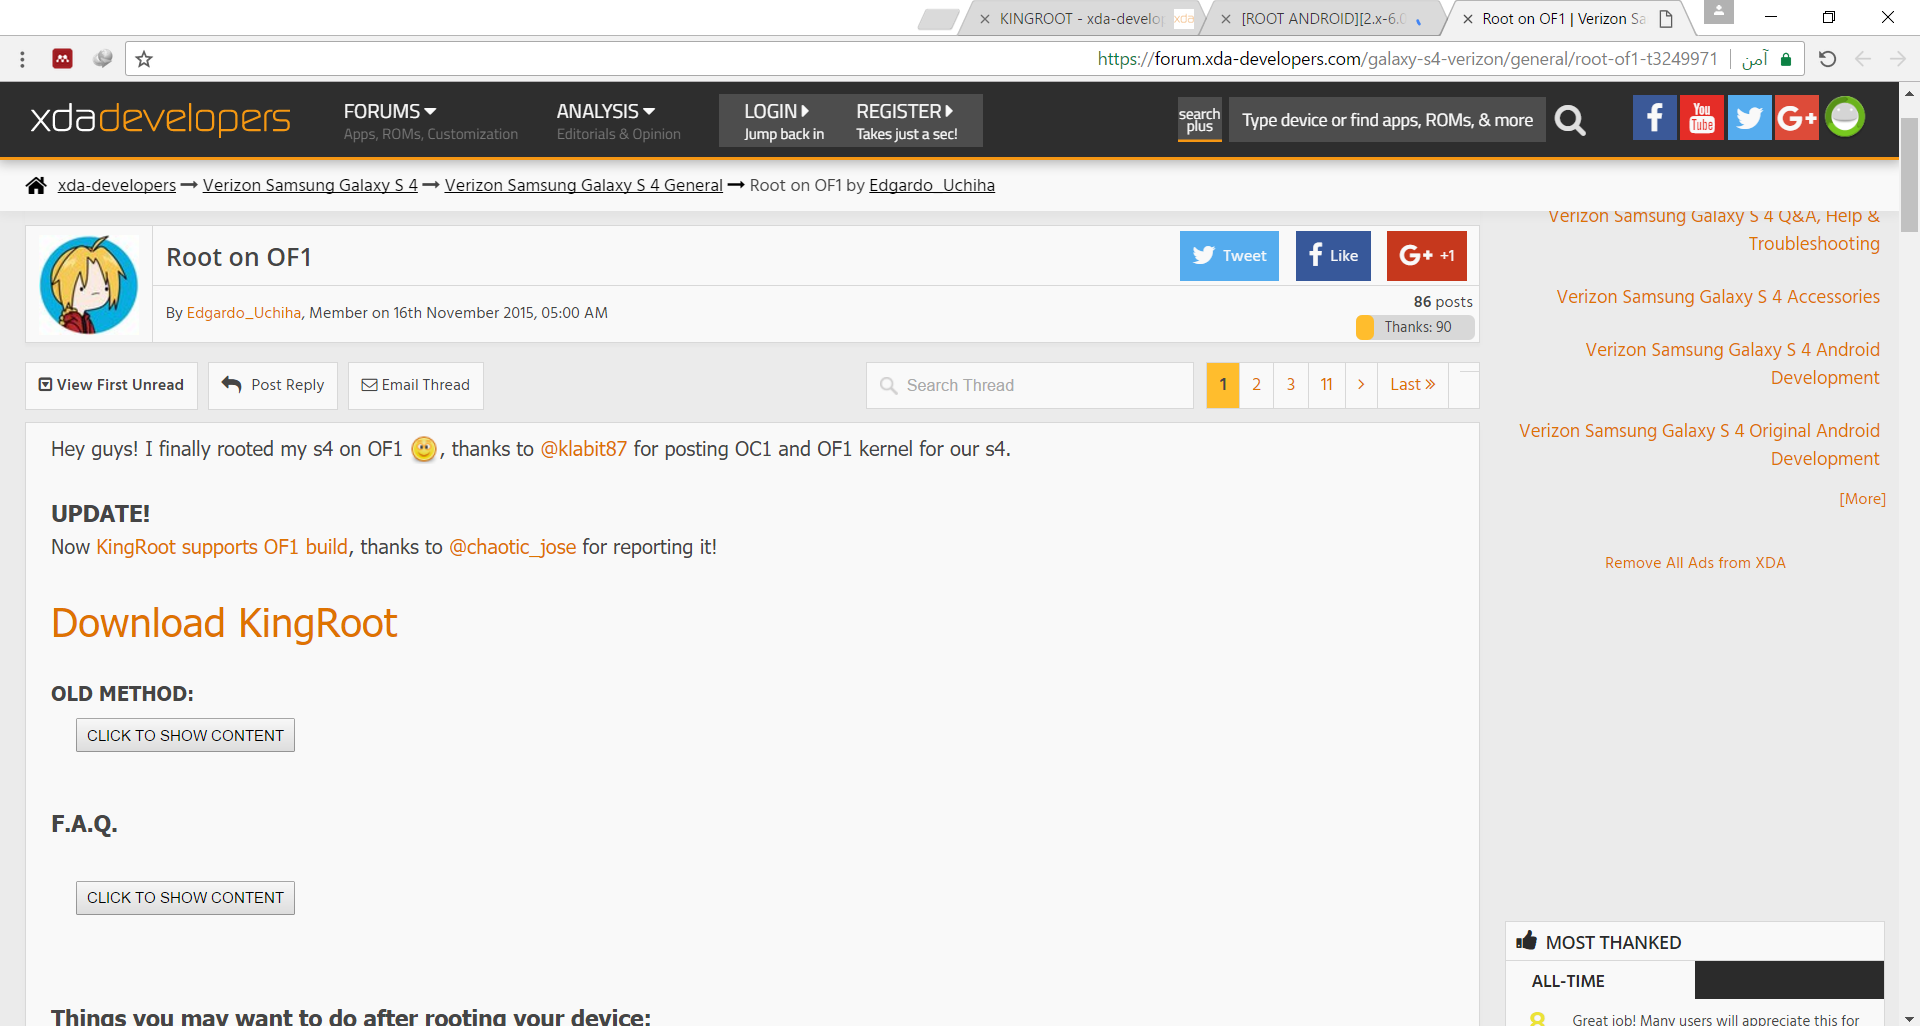Click Post Reply button
The height and width of the screenshot is (1026, 1920).
point(273,385)
